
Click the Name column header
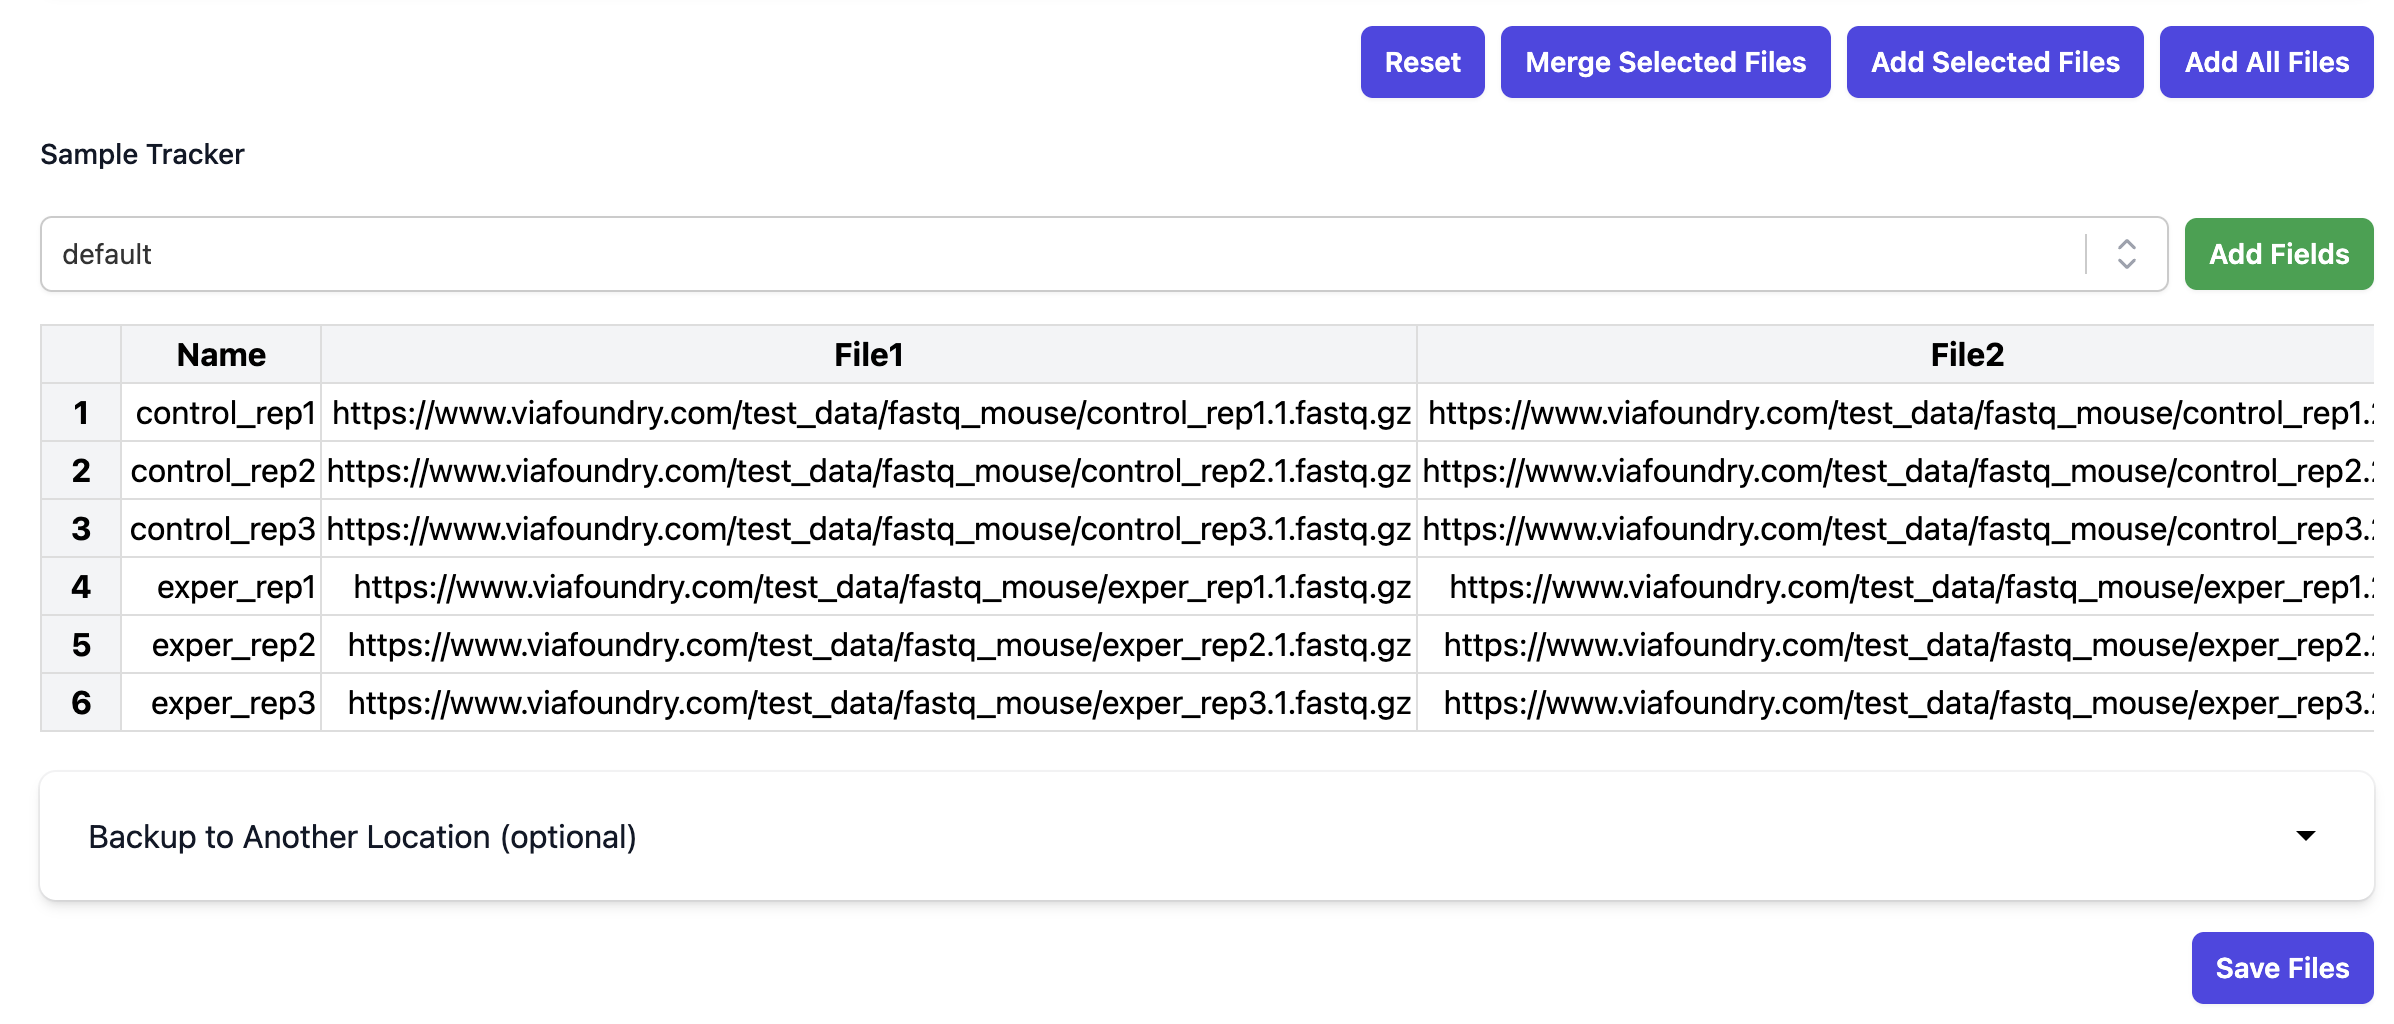click(221, 354)
